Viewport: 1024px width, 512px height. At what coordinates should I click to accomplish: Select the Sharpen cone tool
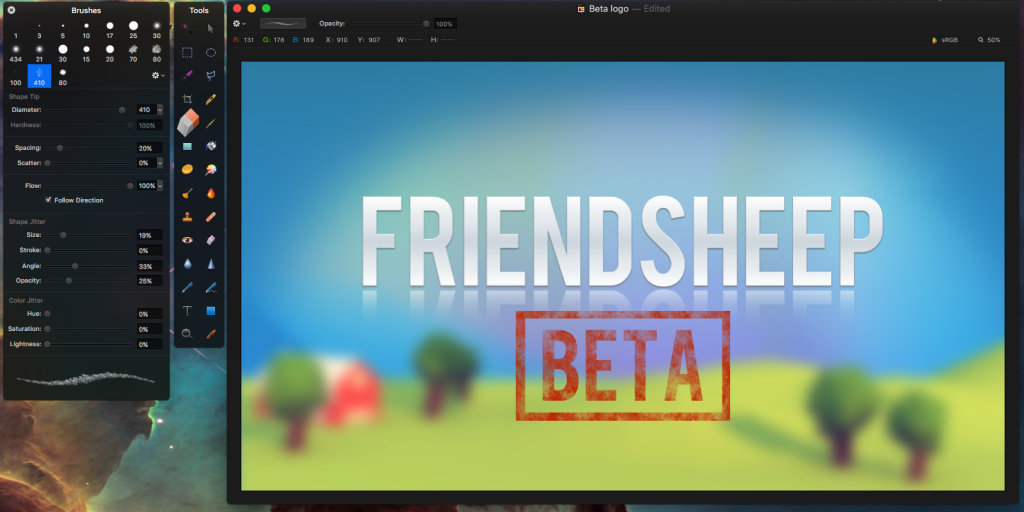(211, 264)
